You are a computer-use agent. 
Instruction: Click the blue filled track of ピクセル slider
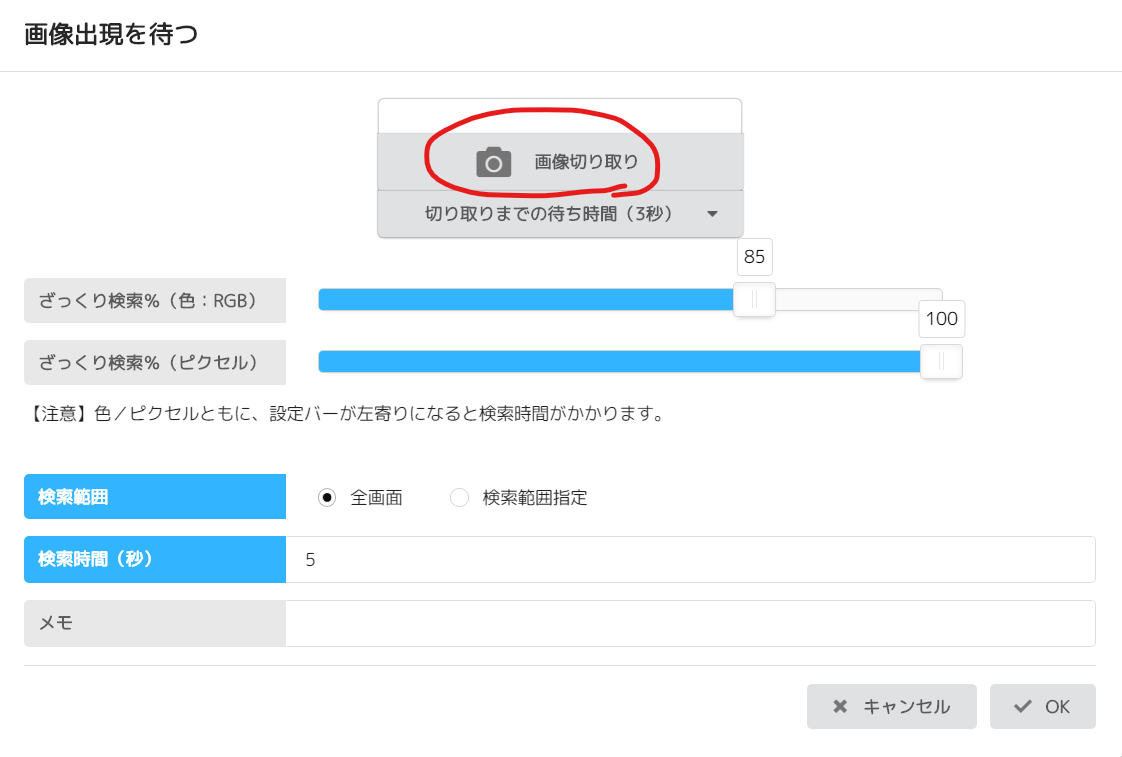[x=600, y=362]
